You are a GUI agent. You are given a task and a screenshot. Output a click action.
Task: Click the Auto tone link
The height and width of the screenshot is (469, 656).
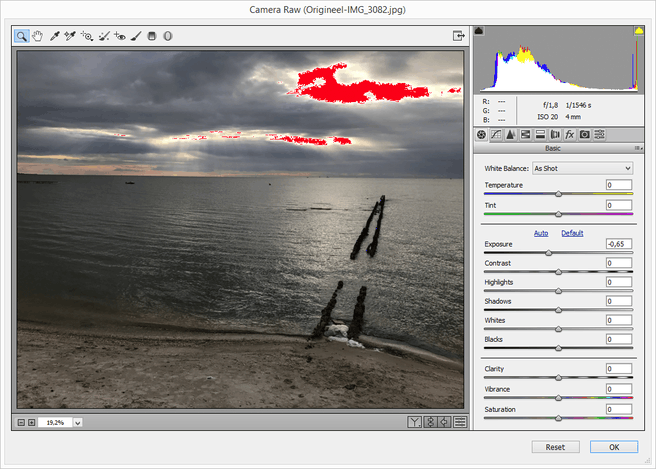(x=541, y=233)
